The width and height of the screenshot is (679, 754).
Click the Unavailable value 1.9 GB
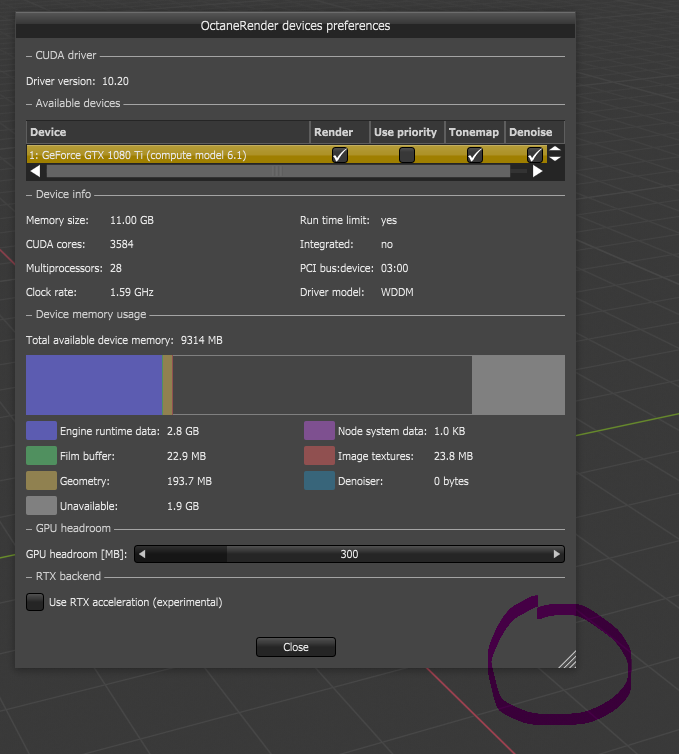[183, 506]
